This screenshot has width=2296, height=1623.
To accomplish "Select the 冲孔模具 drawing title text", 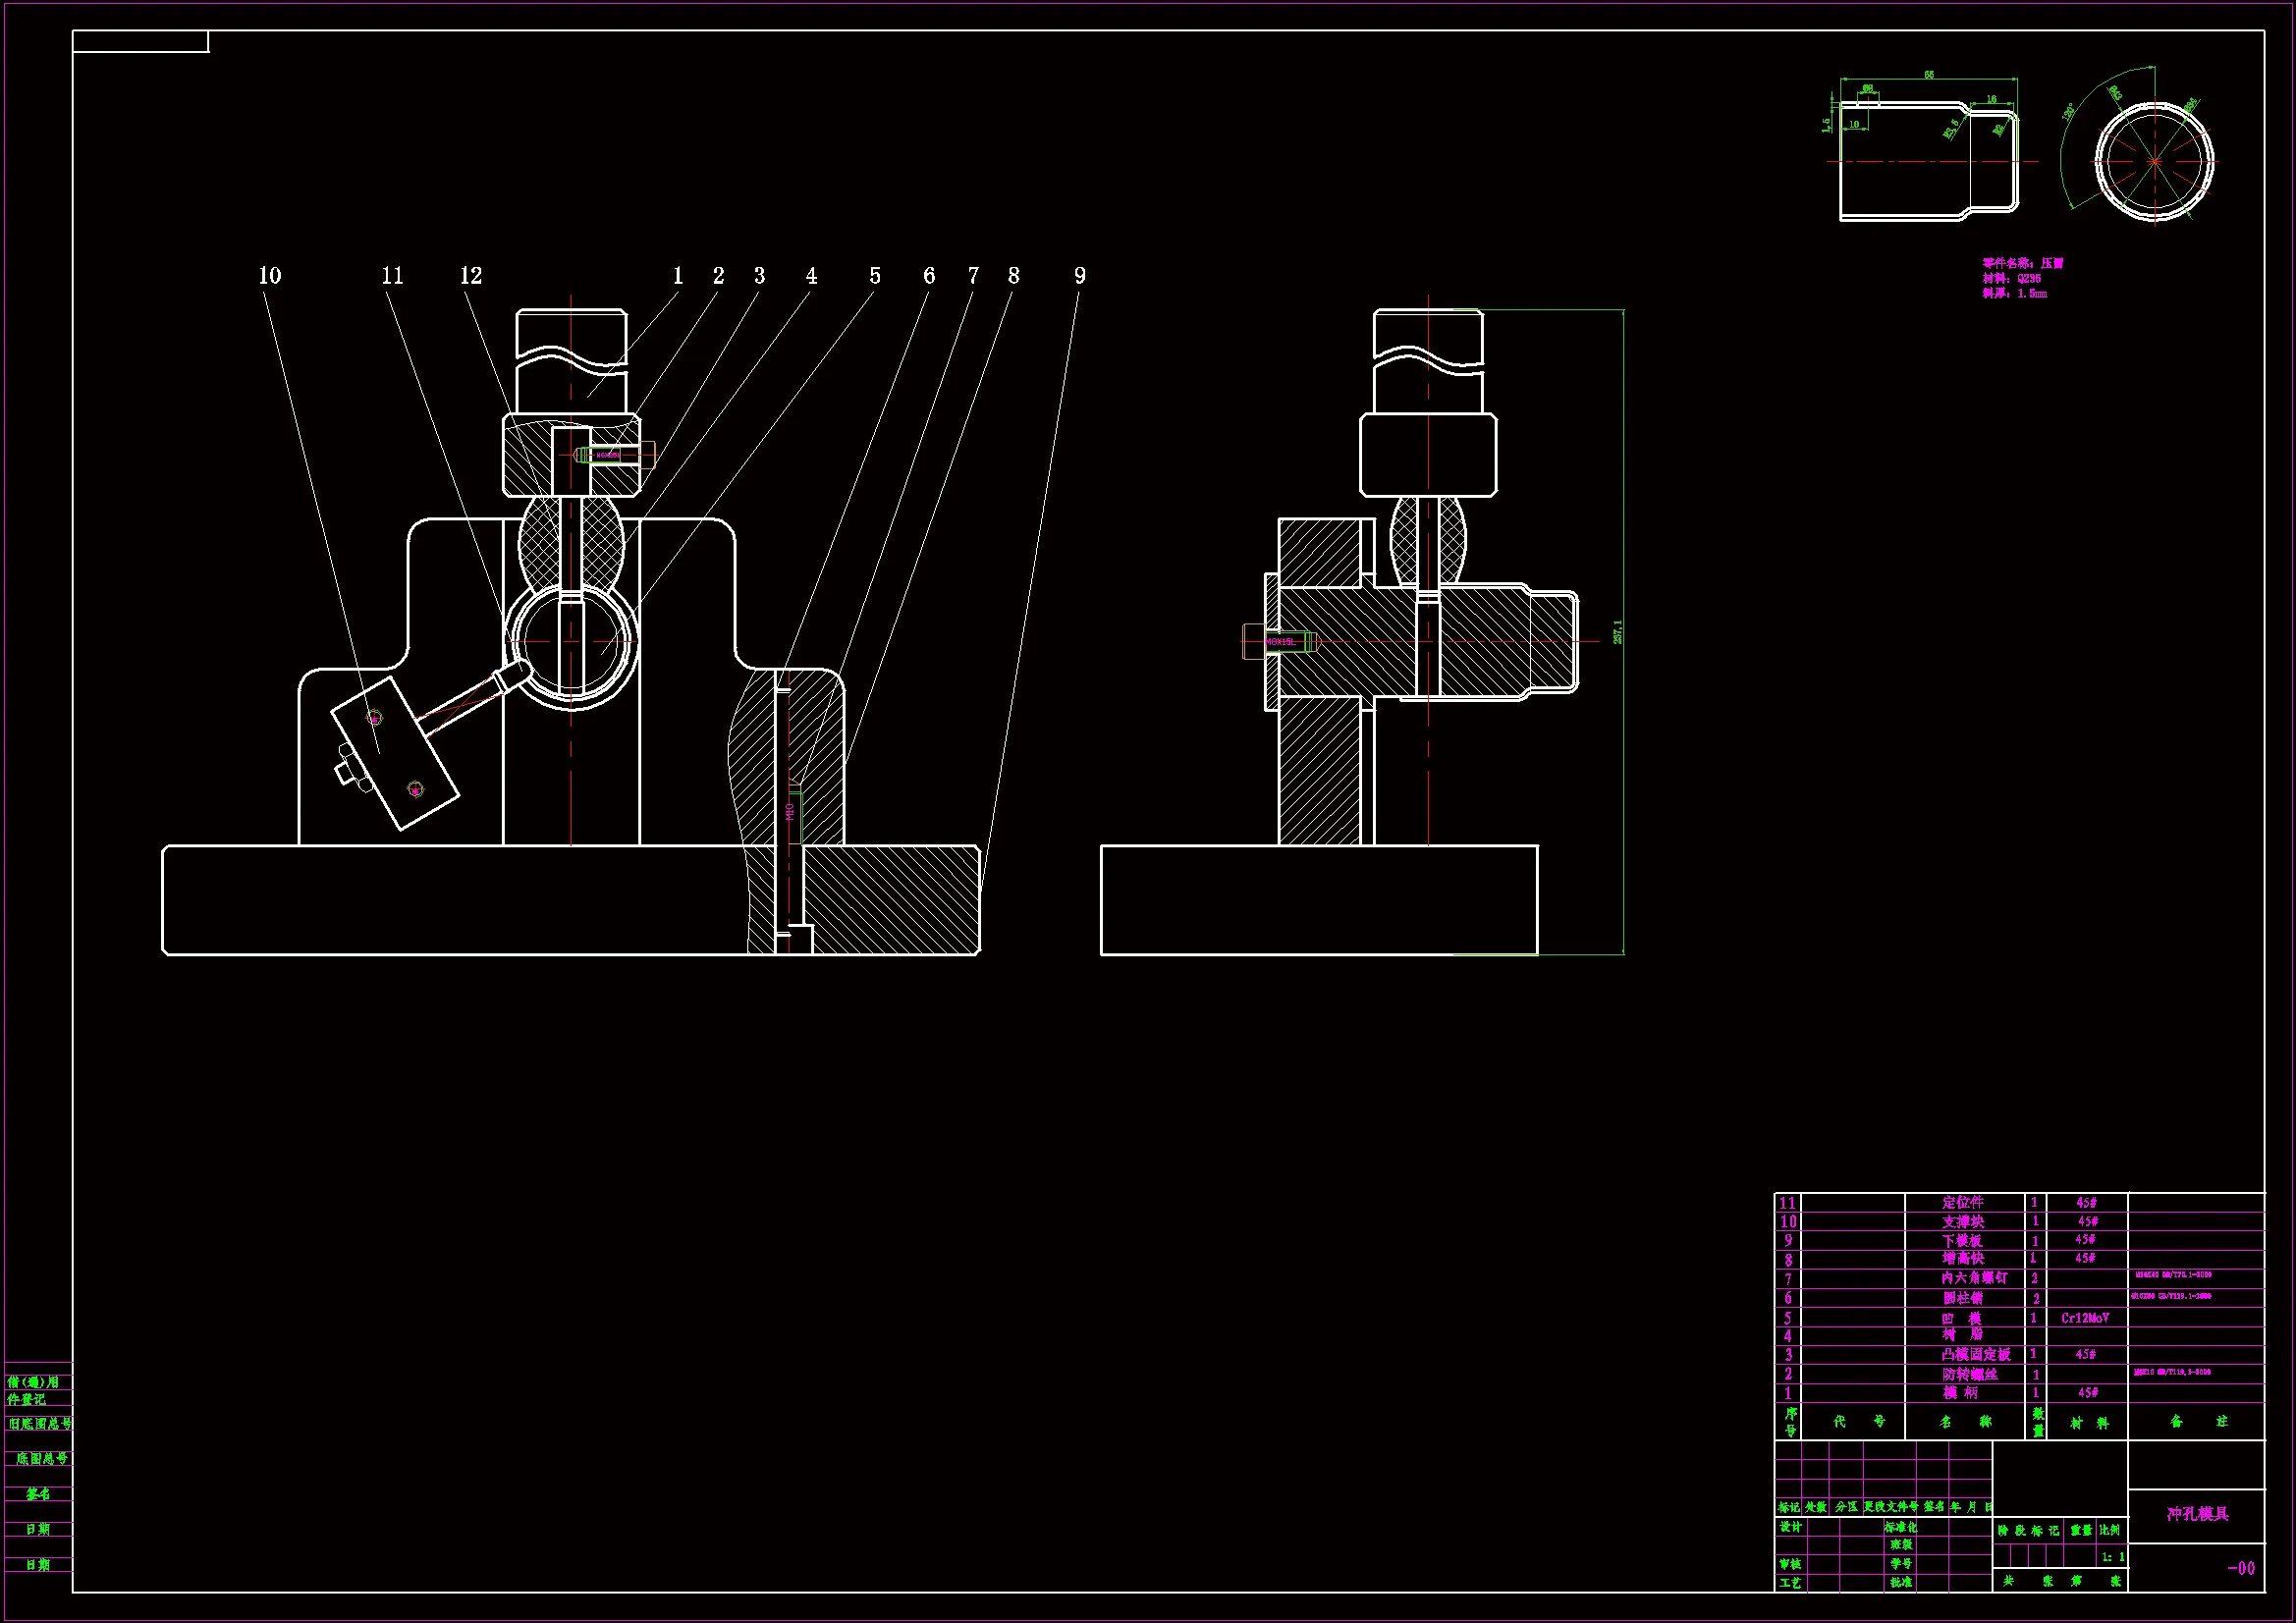I will pos(2197,1514).
